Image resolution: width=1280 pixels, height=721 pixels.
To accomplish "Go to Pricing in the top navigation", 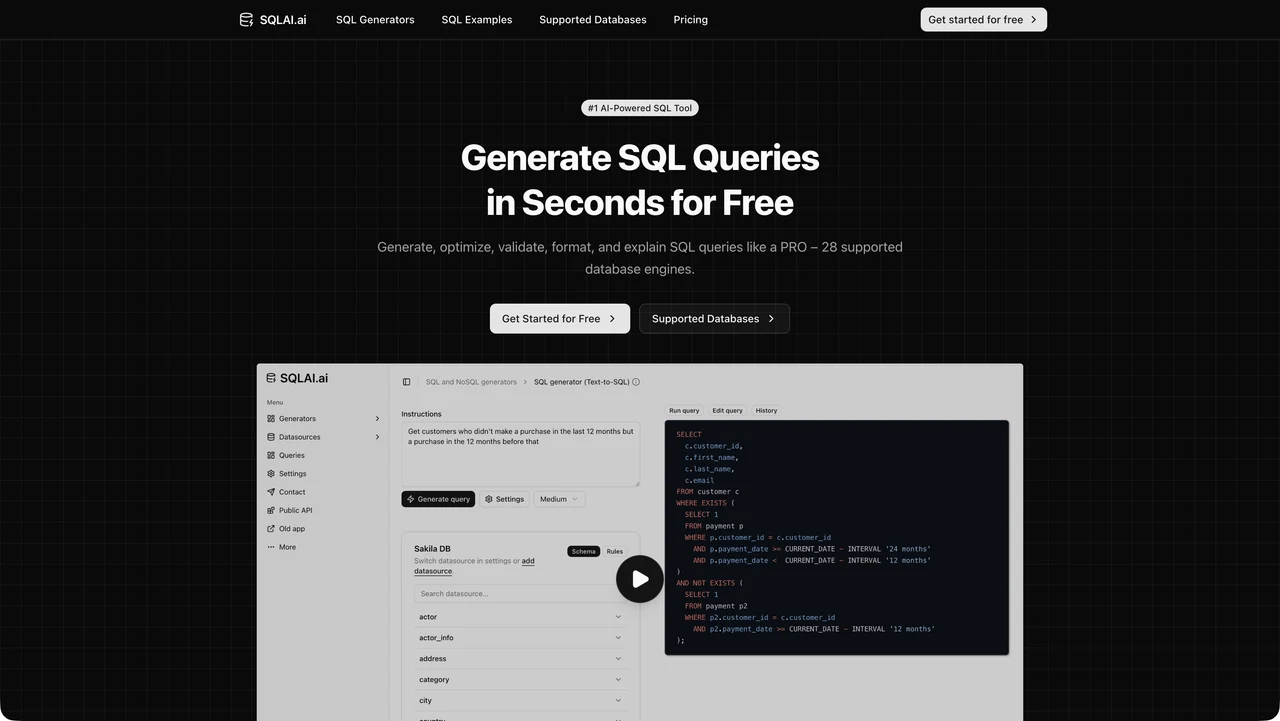I will (x=691, y=20).
